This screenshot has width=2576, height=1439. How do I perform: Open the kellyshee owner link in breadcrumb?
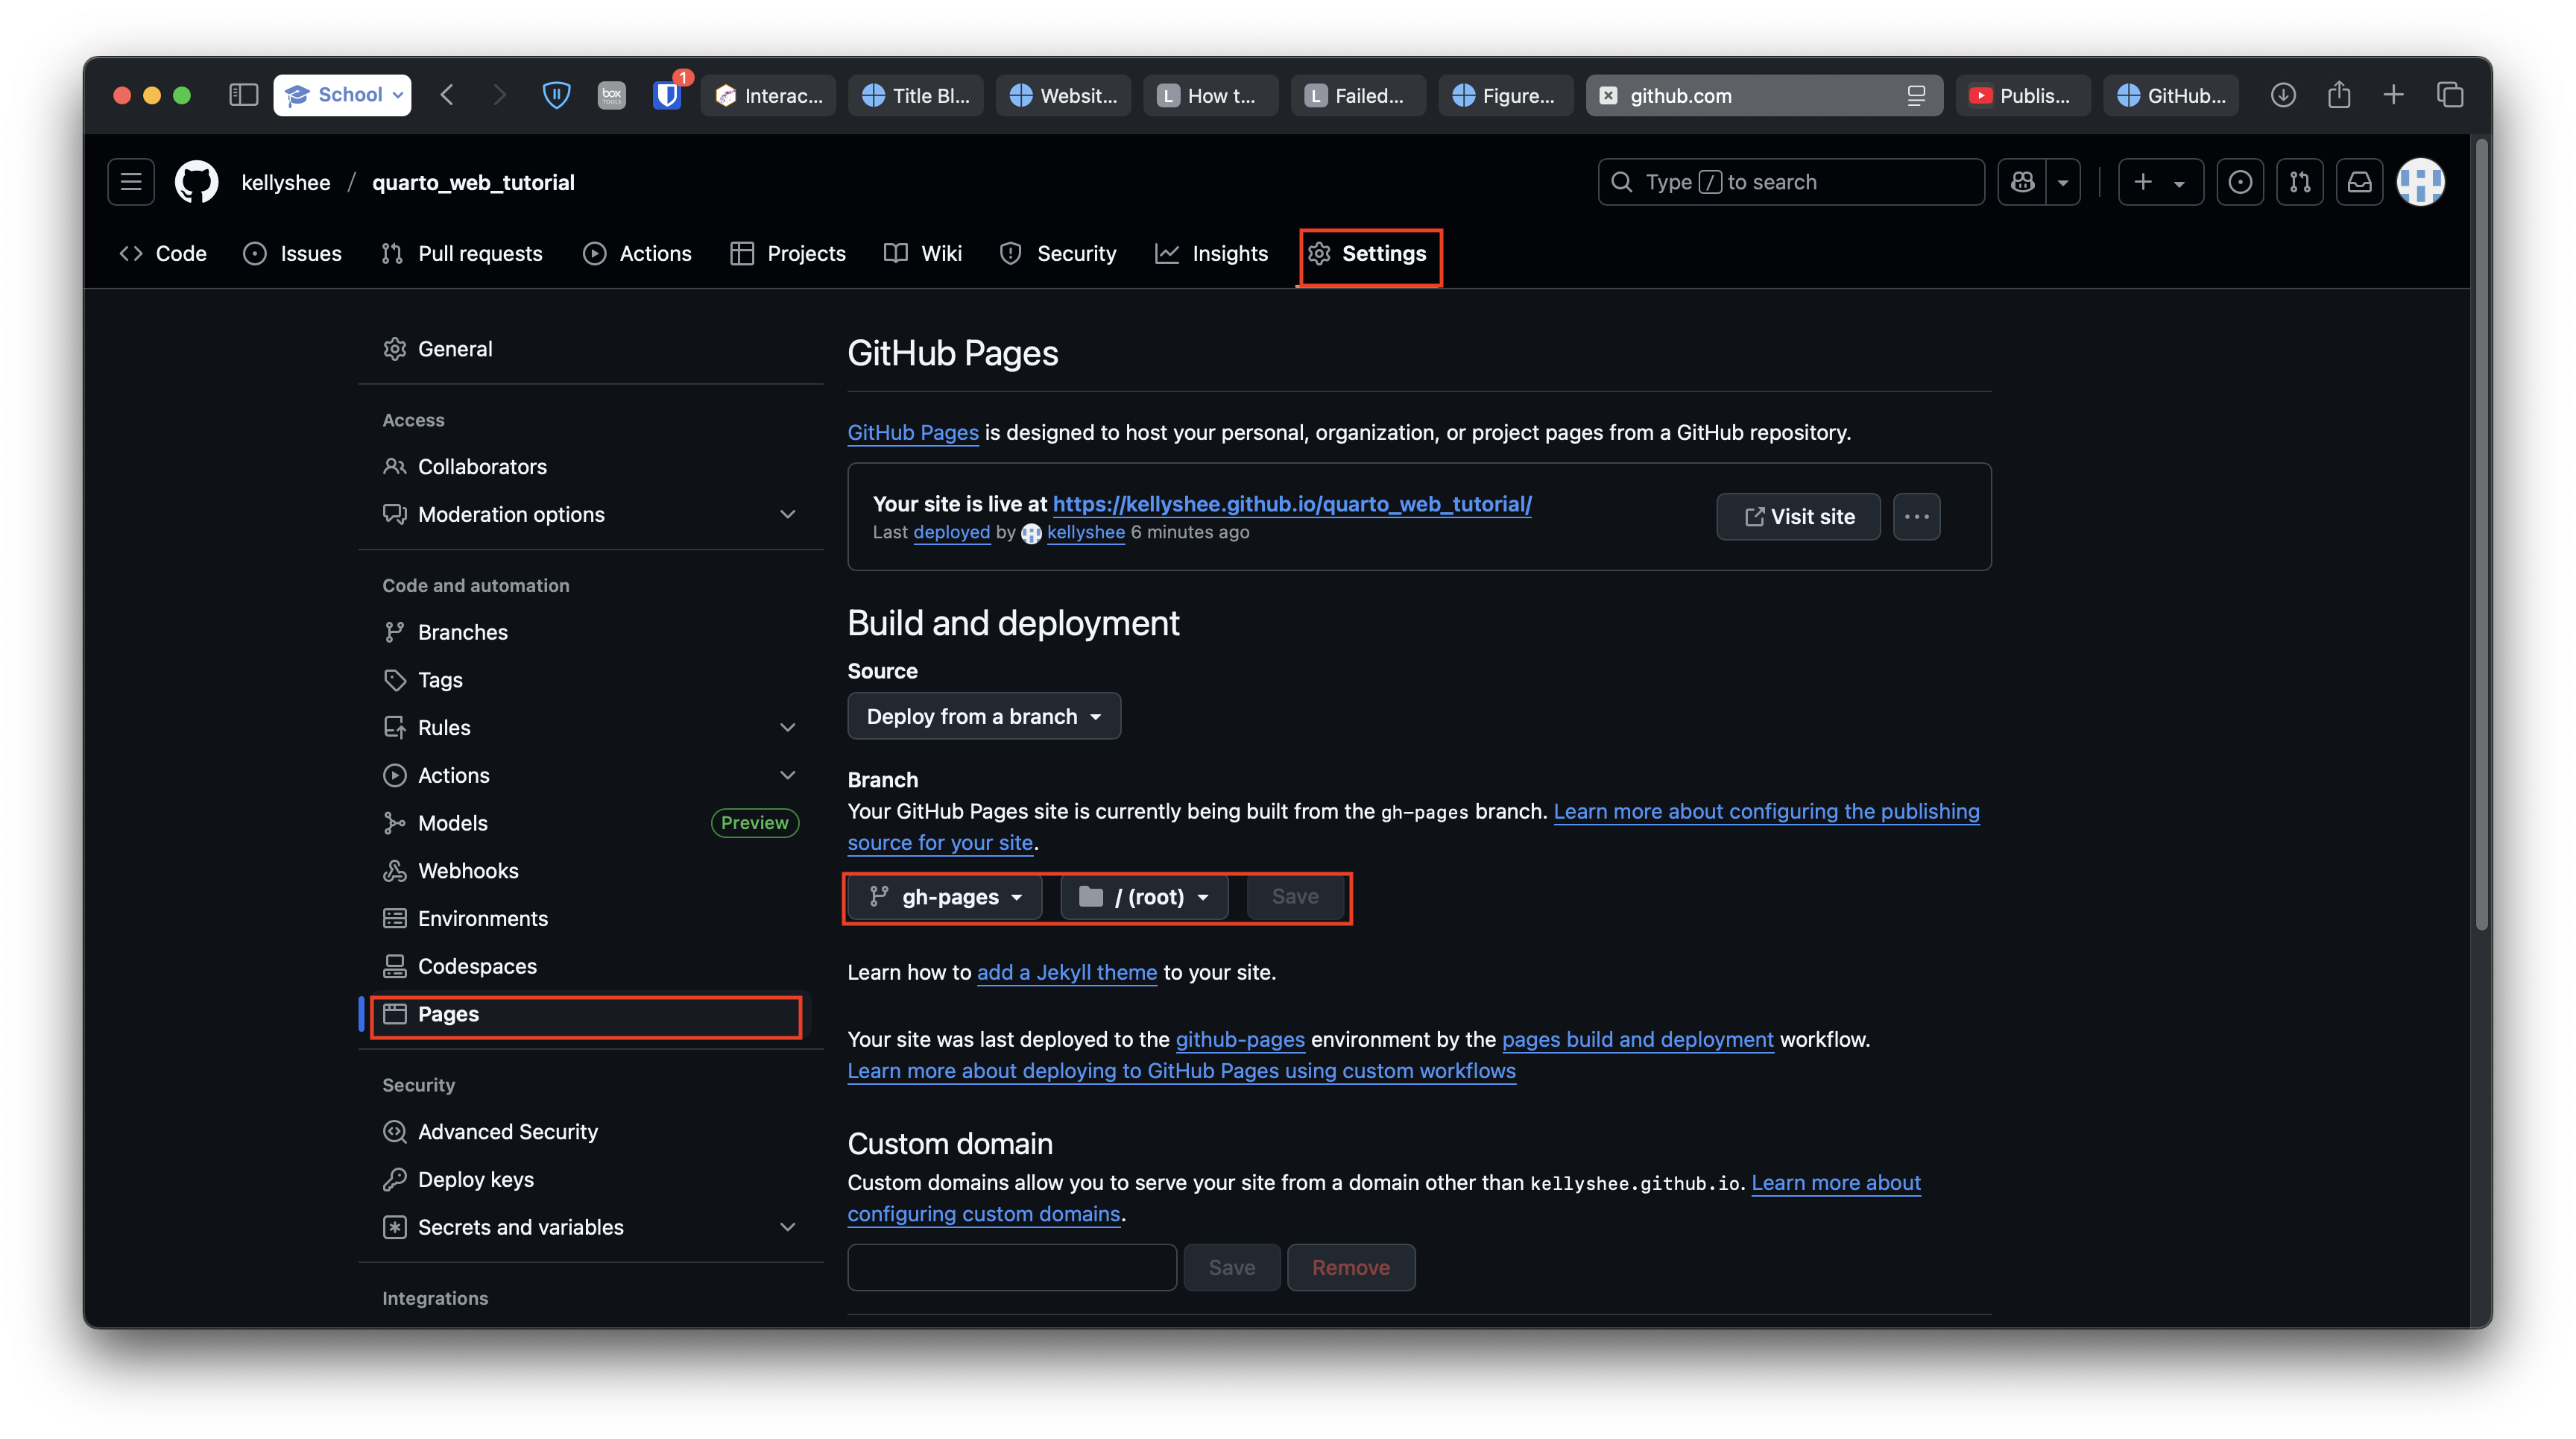pyautogui.click(x=286, y=182)
